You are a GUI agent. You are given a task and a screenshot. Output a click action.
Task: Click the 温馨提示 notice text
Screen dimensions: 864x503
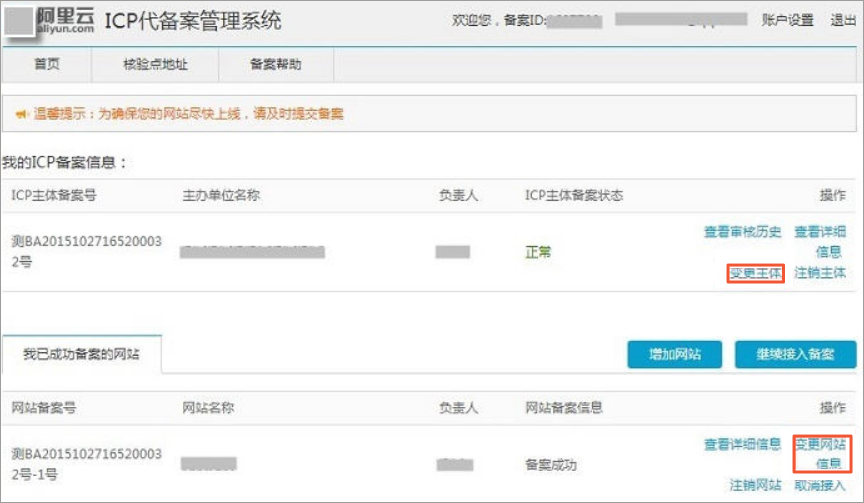pyautogui.click(x=188, y=114)
